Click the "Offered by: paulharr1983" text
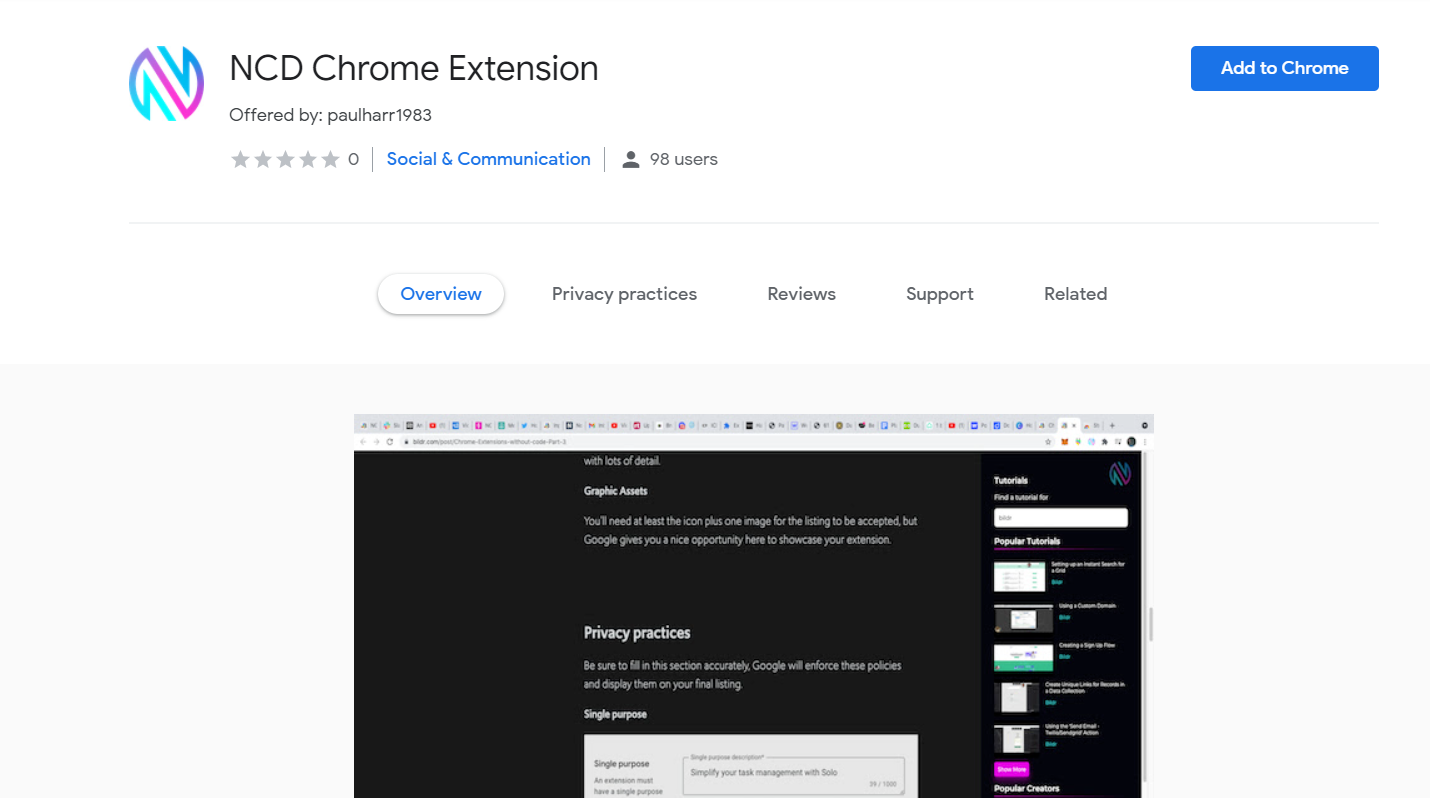The image size is (1430, 798). (330, 115)
